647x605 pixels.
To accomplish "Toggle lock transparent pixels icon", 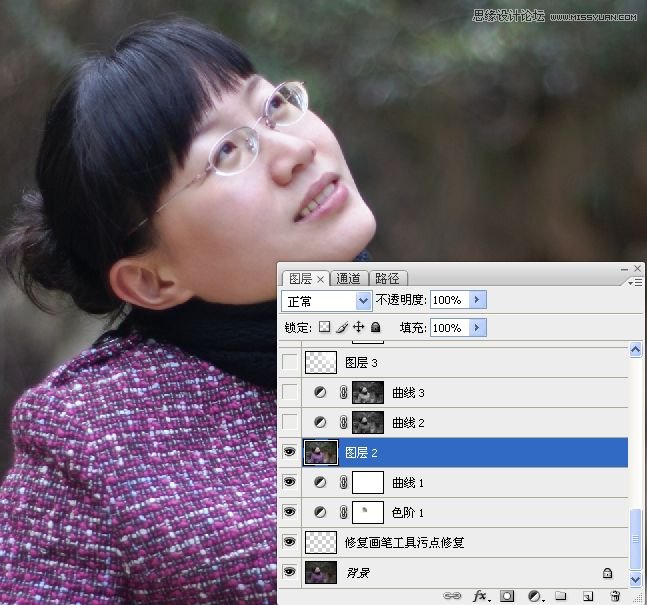I will pyautogui.click(x=325, y=327).
